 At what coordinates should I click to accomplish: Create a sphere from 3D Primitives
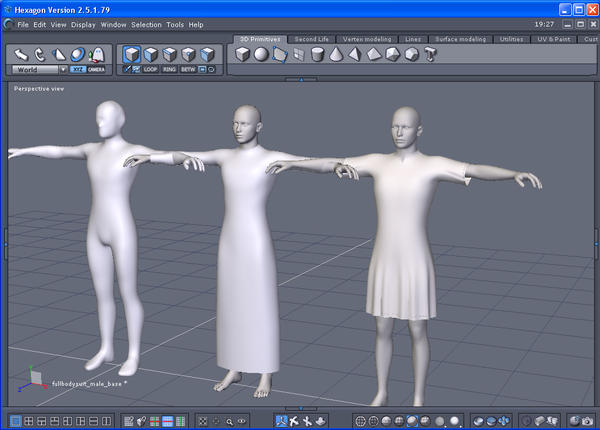260,54
